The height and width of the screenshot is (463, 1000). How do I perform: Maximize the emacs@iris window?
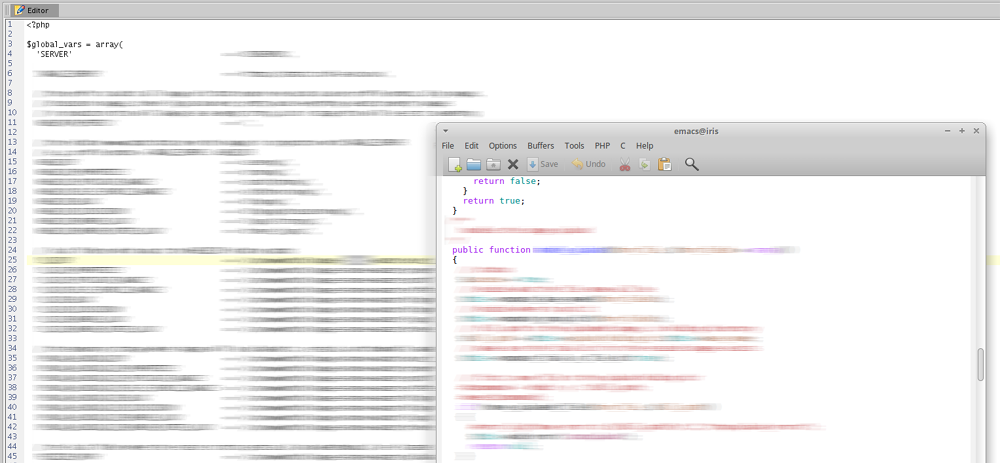(962, 131)
